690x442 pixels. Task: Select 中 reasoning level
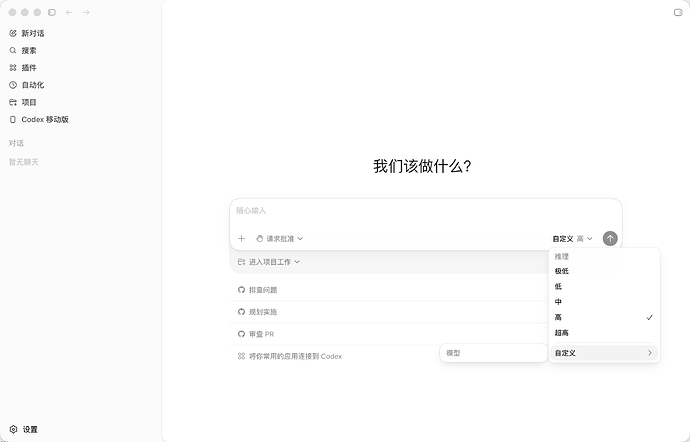(604, 302)
